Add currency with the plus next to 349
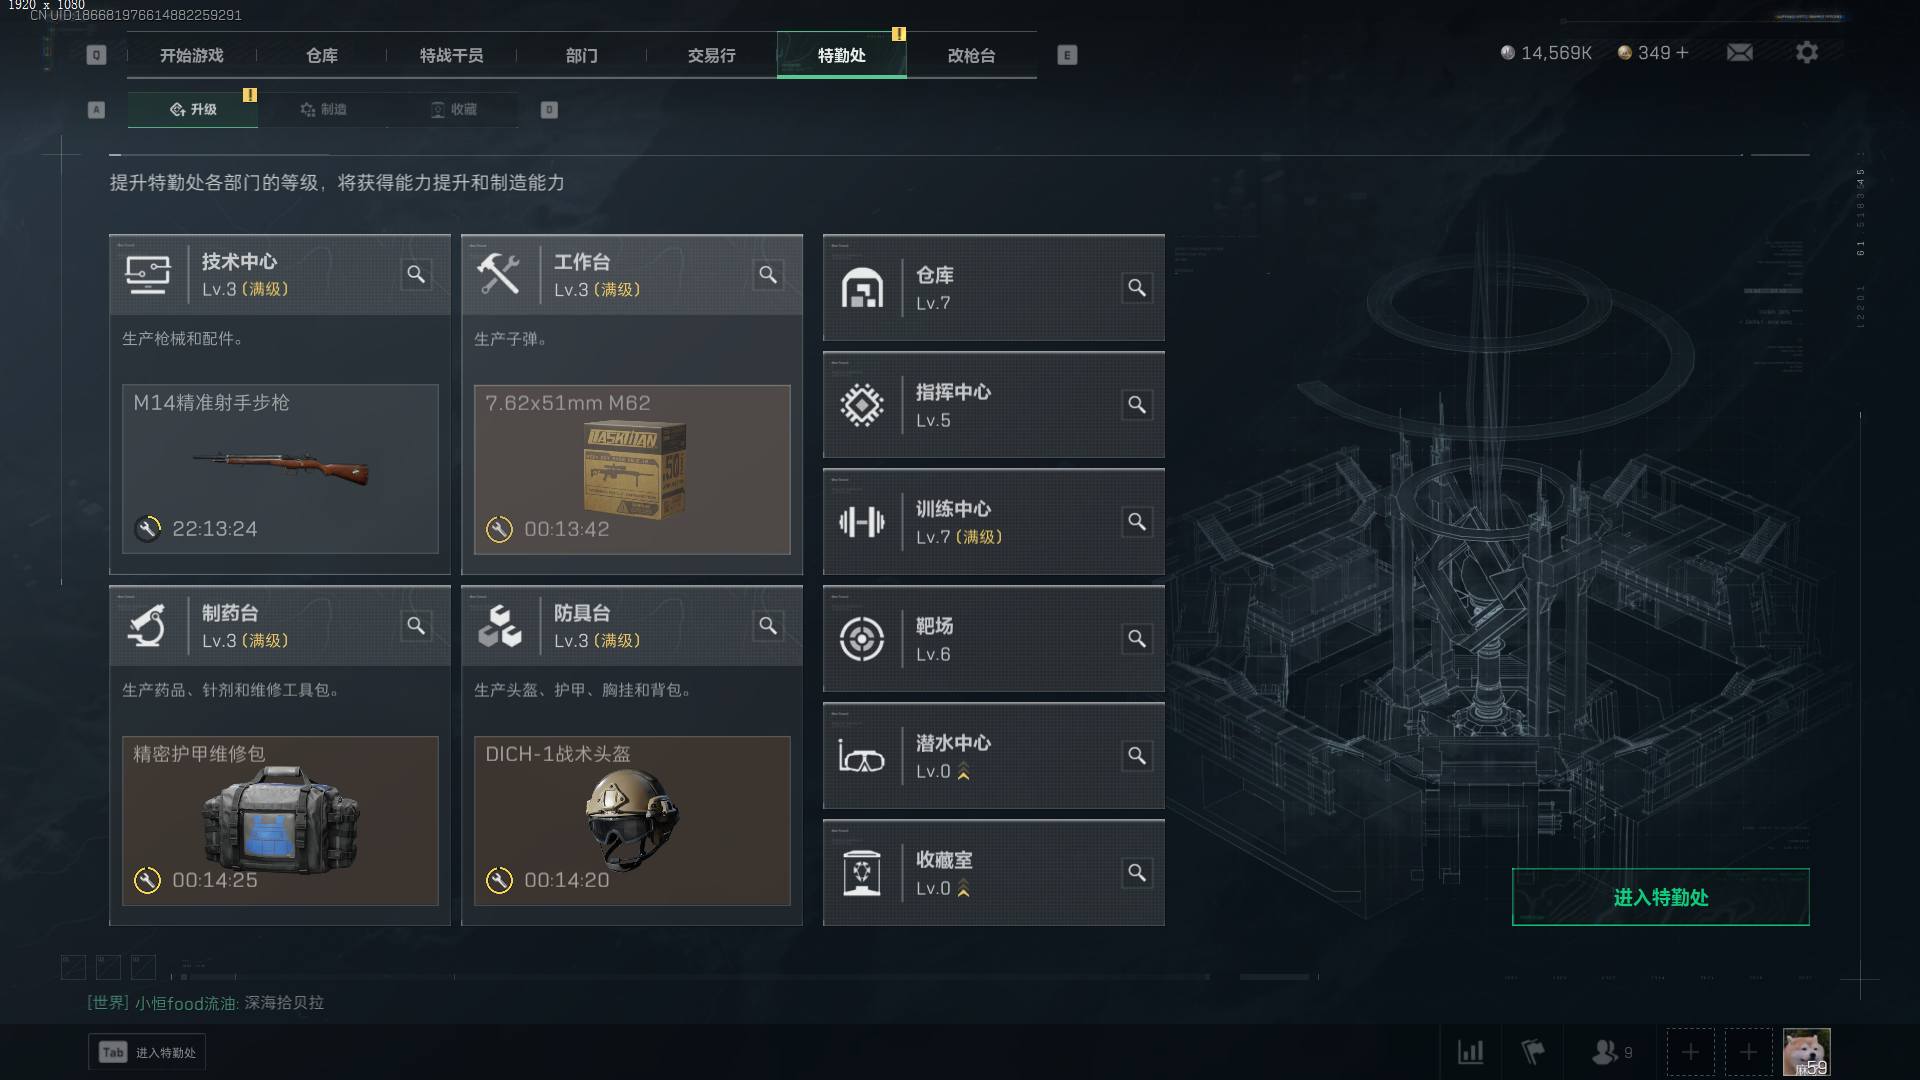The width and height of the screenshot is (1920, 1080). 1682,53
